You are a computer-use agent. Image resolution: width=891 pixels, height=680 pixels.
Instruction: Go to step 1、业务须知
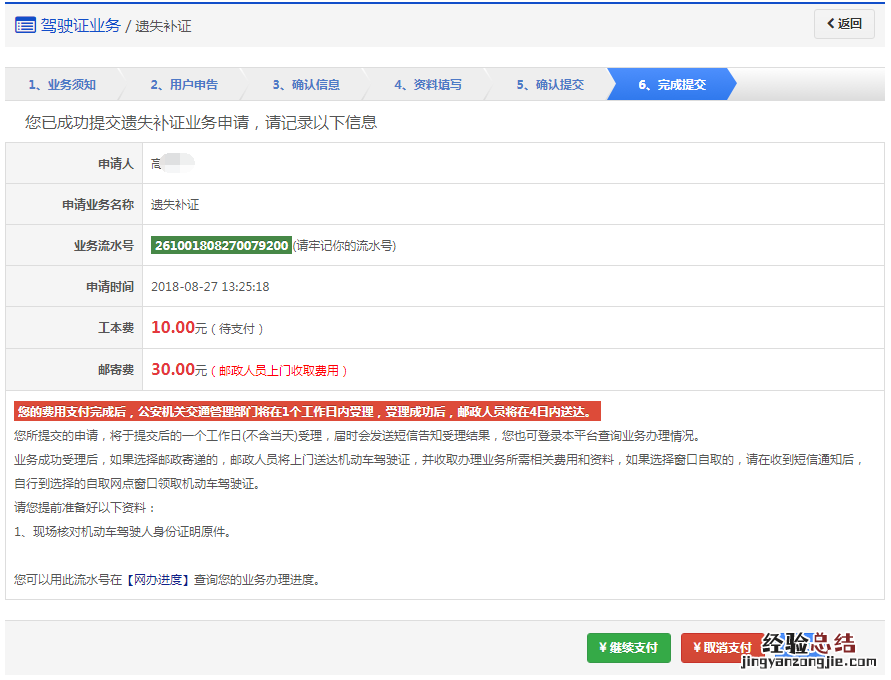[62, 85]
